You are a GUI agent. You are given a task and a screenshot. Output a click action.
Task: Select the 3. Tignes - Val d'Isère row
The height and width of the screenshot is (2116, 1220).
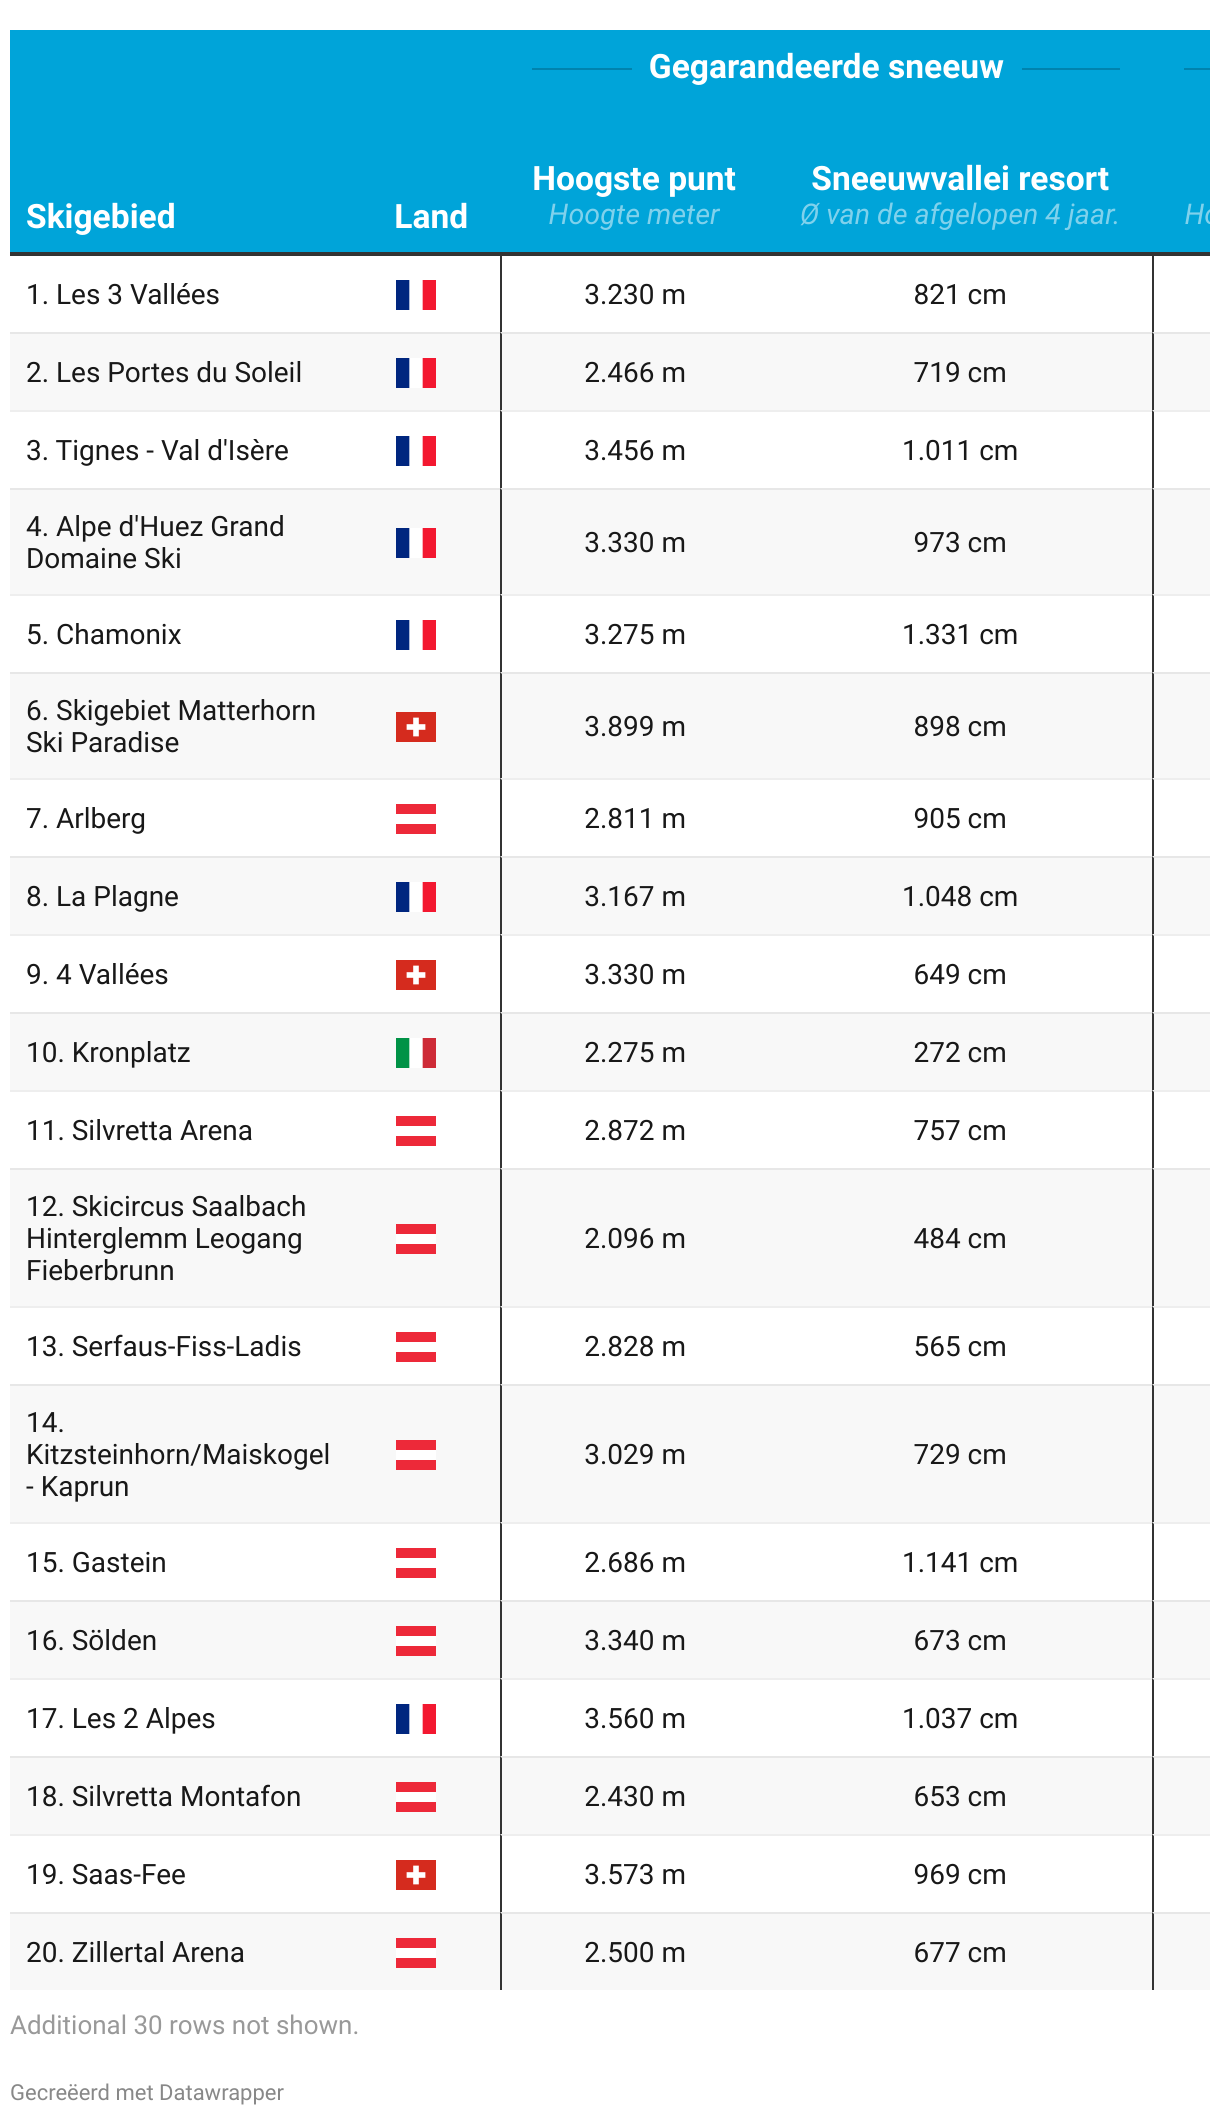pos(610,451)
